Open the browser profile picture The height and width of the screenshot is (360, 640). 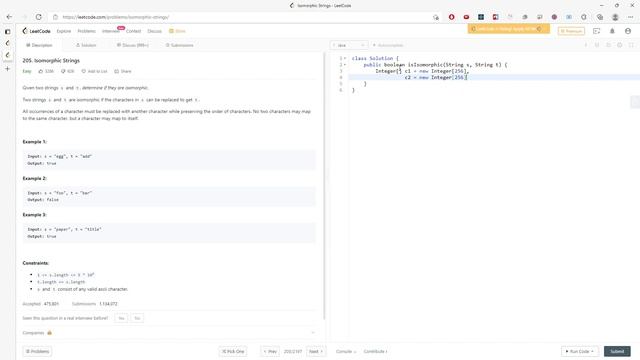(615, 17)
